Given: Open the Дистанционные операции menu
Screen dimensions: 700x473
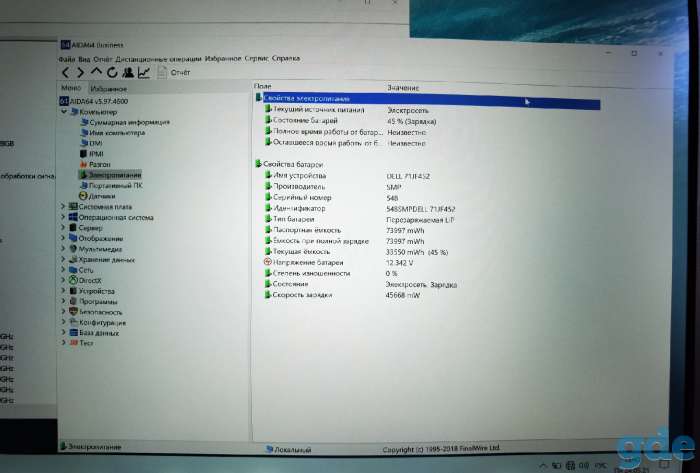Looking at the screenshot, I should [158, 59].
